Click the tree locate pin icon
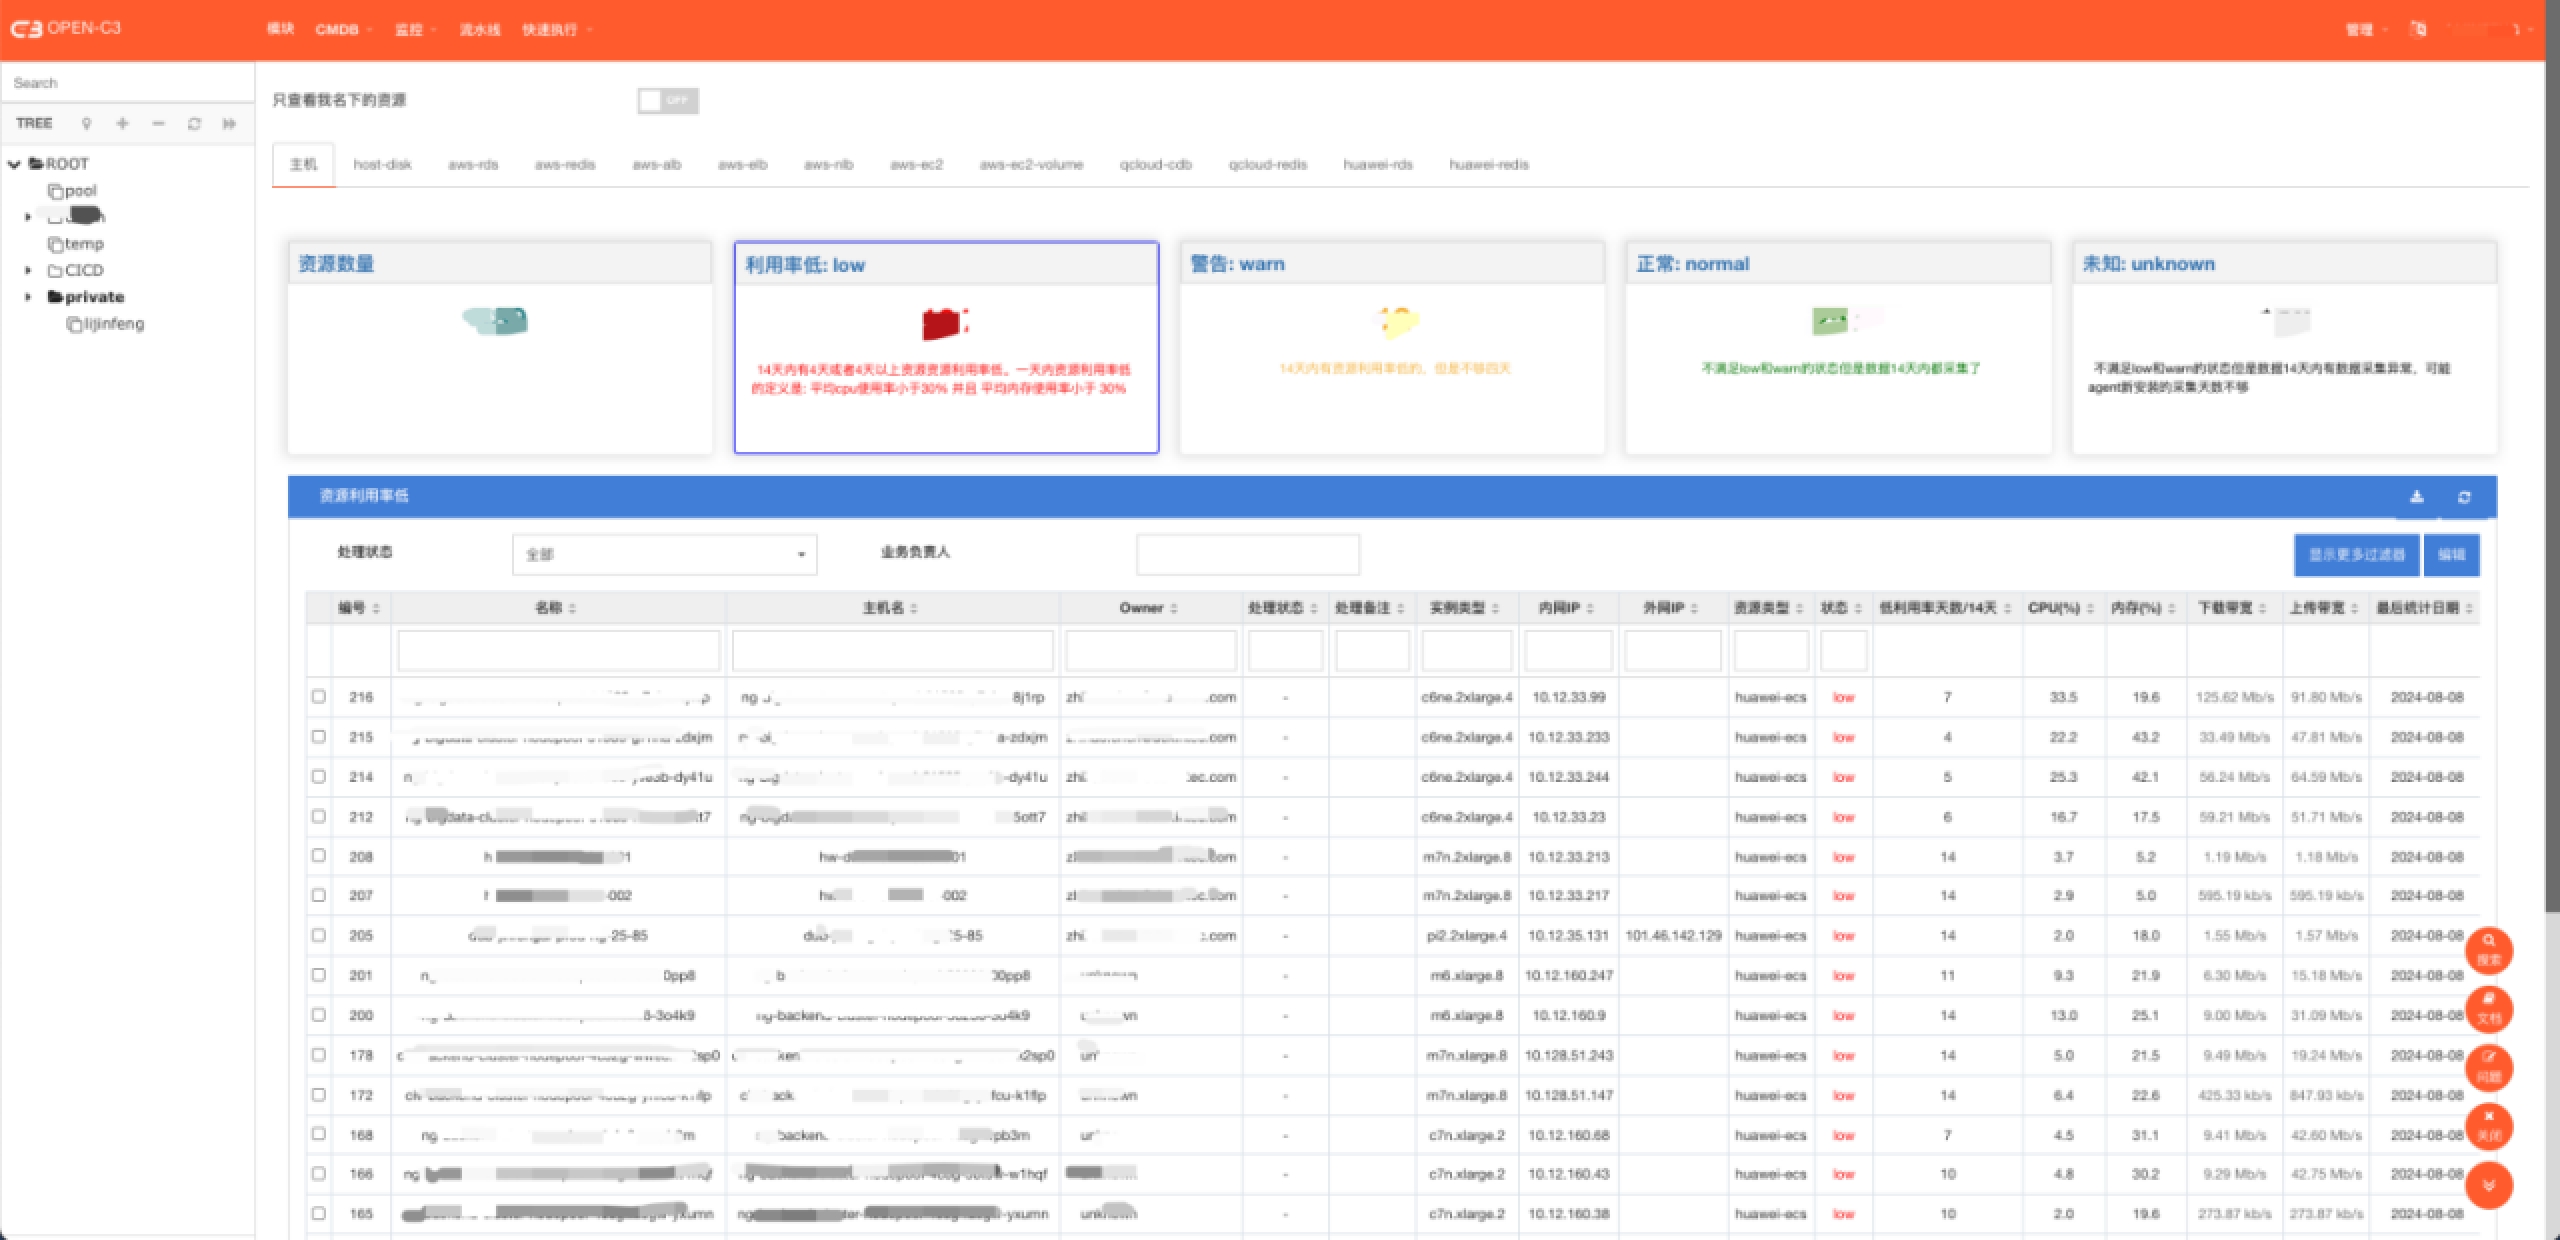Viewport: 2560px width, 1240px height. click(87, 123)
